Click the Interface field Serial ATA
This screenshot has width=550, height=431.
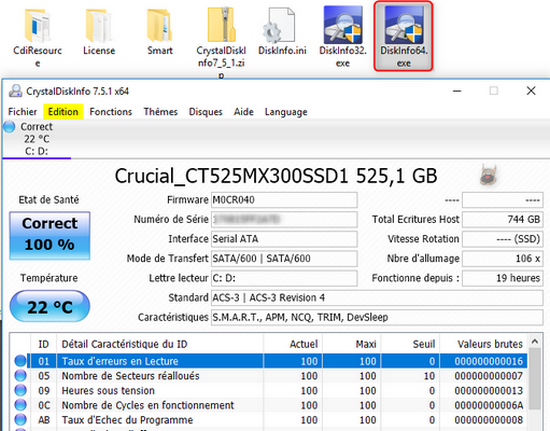coord(284,239)
